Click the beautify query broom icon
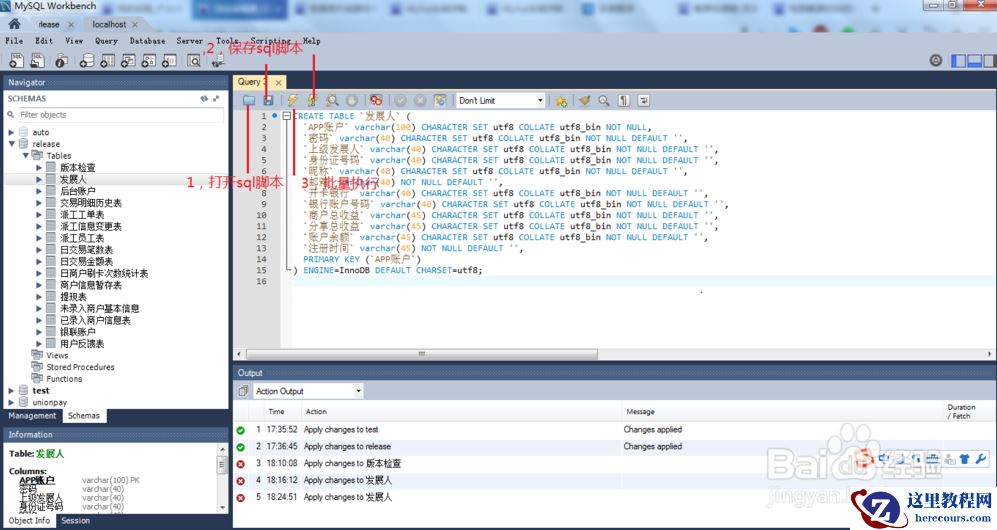 584,101
